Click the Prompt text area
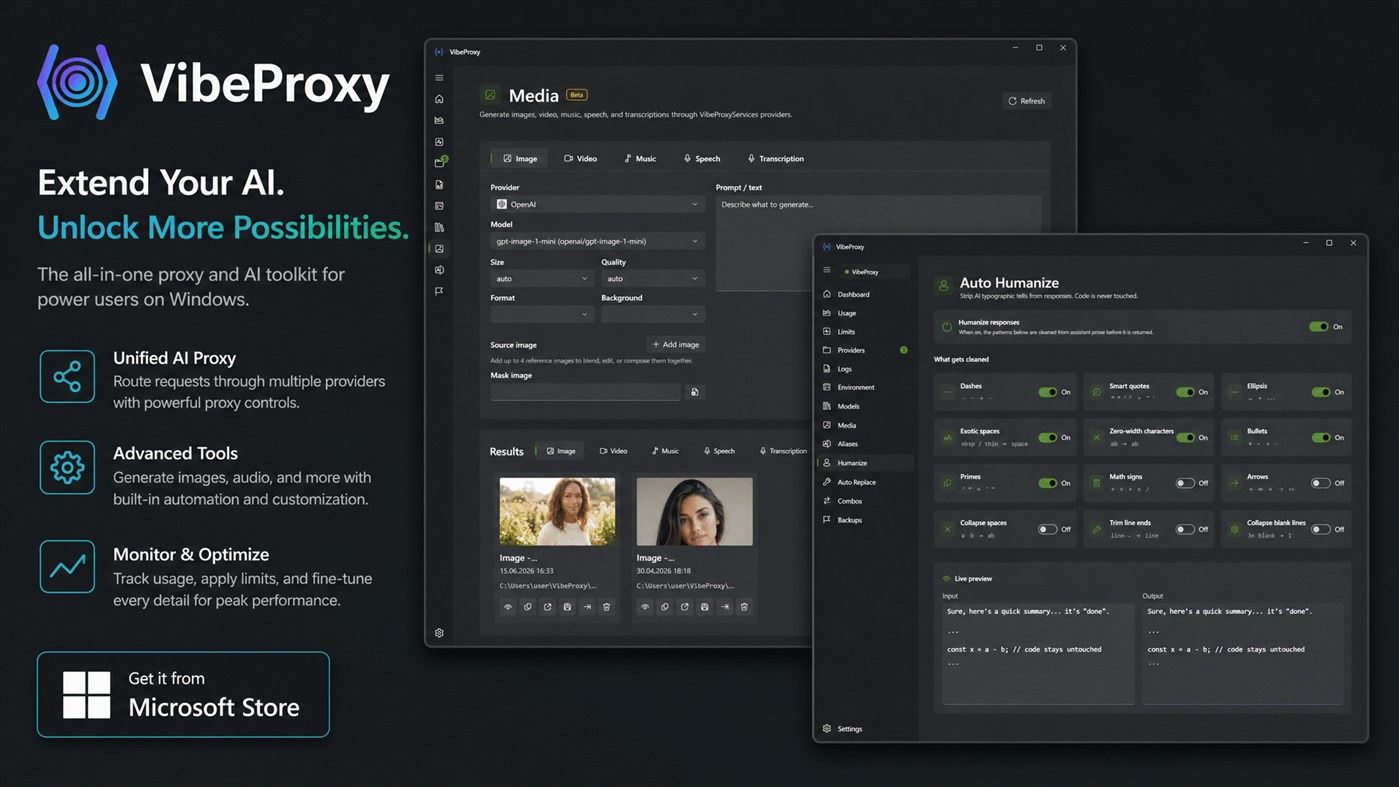The width and height of the screenshot is (1399, 787). coord(878,243)
